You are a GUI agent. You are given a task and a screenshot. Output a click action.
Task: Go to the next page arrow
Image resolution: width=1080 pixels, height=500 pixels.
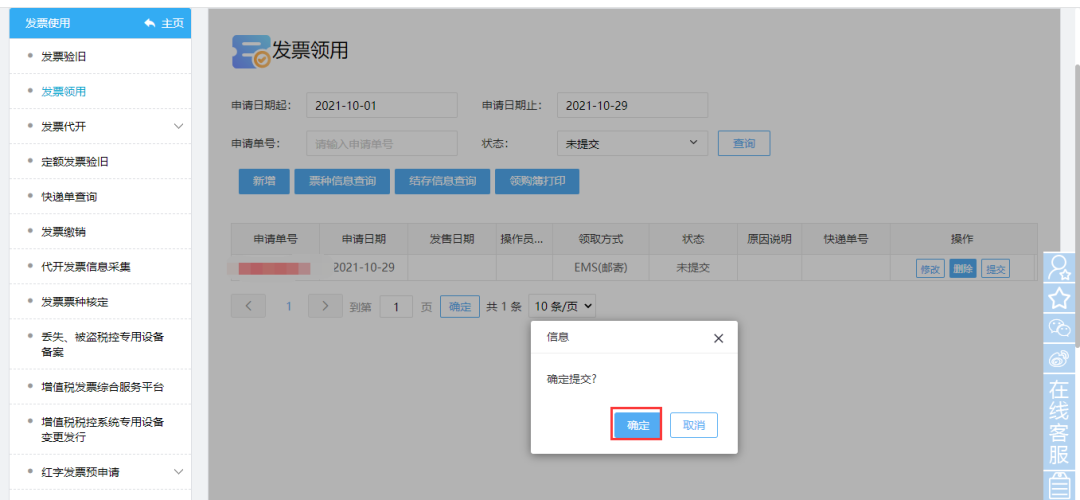(x=325, y=306)
